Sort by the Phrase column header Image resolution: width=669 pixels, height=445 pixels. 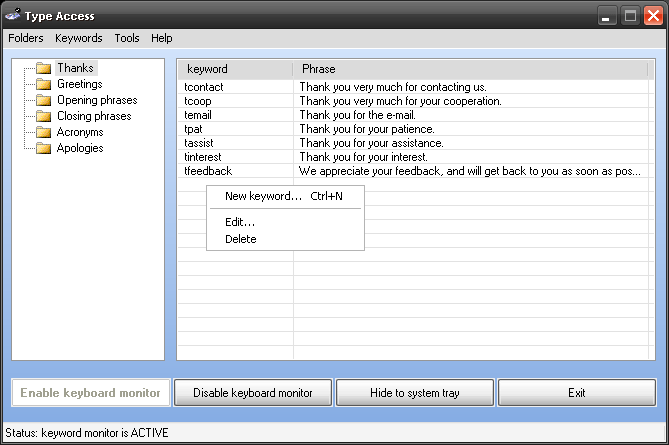471,69
